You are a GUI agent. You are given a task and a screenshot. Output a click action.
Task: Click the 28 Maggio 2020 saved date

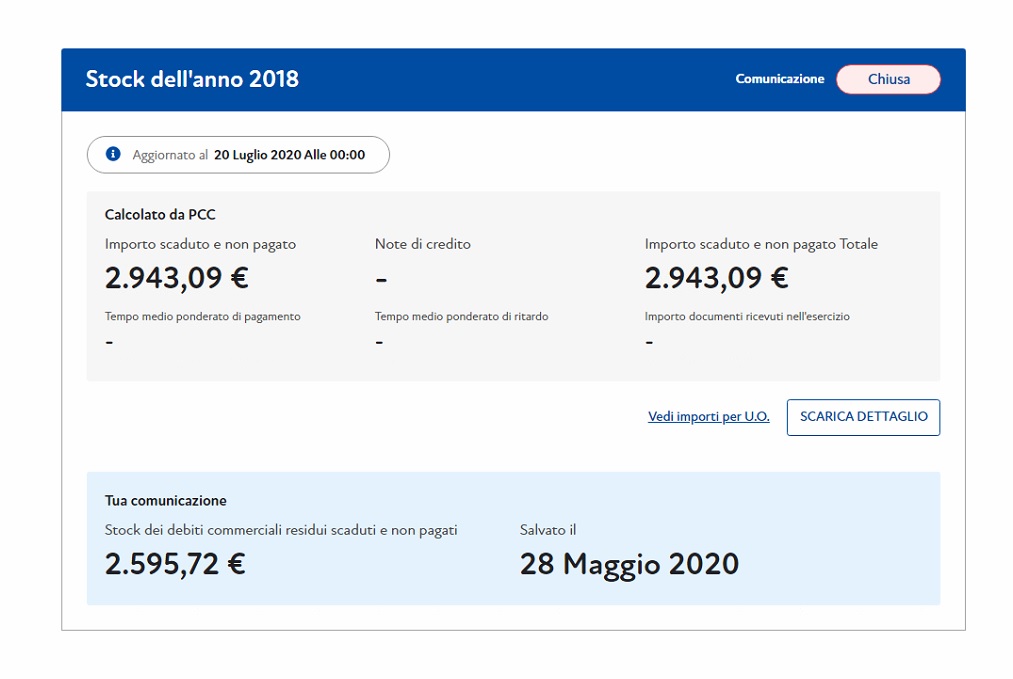pyautogui.click(x=629, y=564)
